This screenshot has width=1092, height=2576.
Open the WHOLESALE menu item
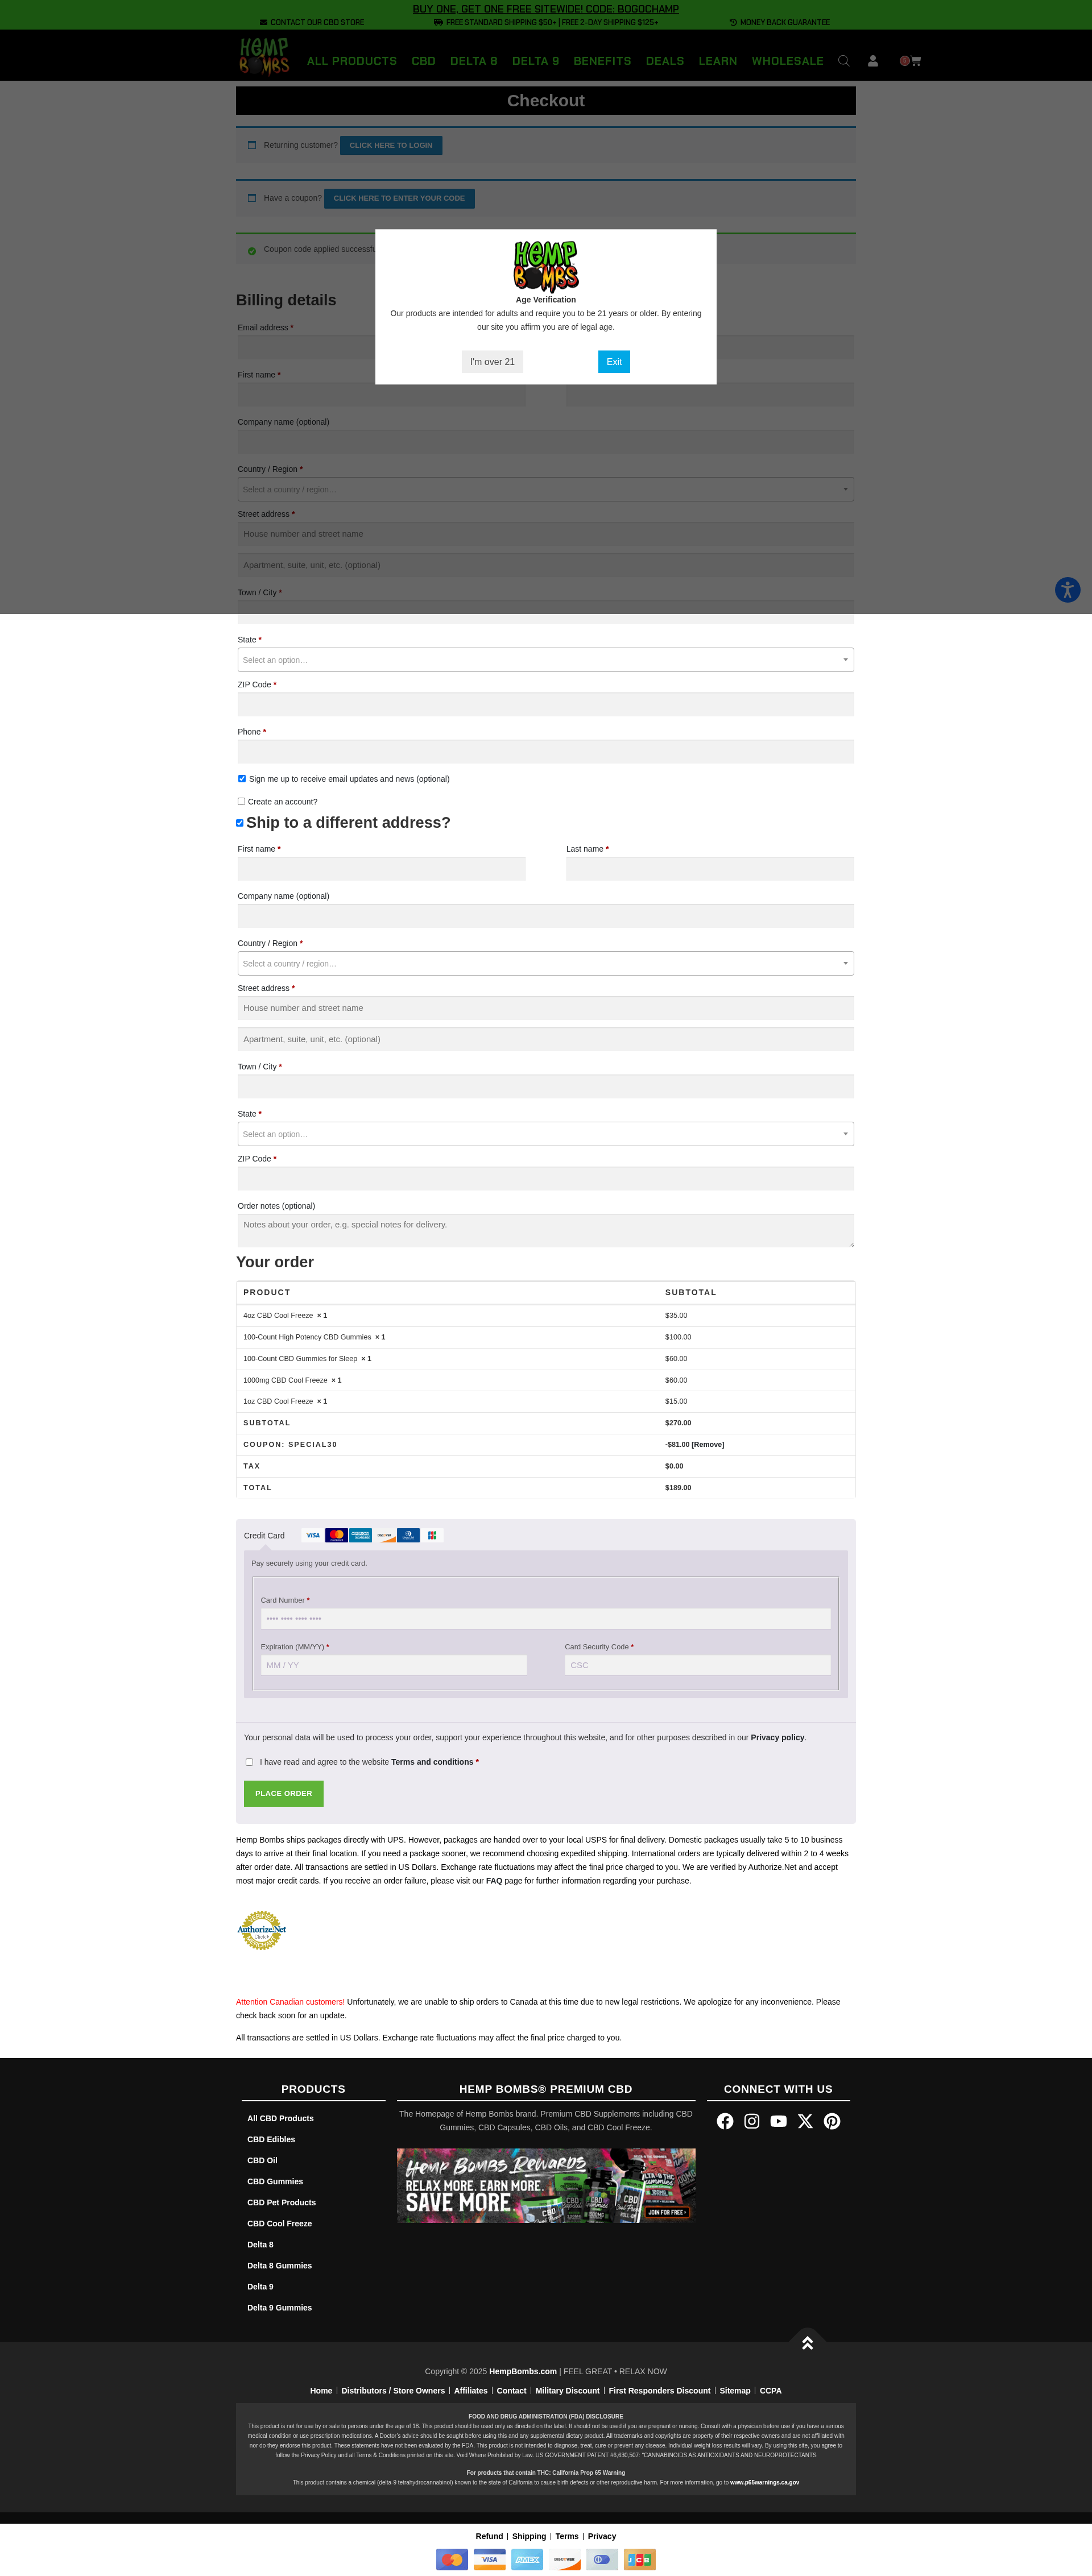coord(787,61)
